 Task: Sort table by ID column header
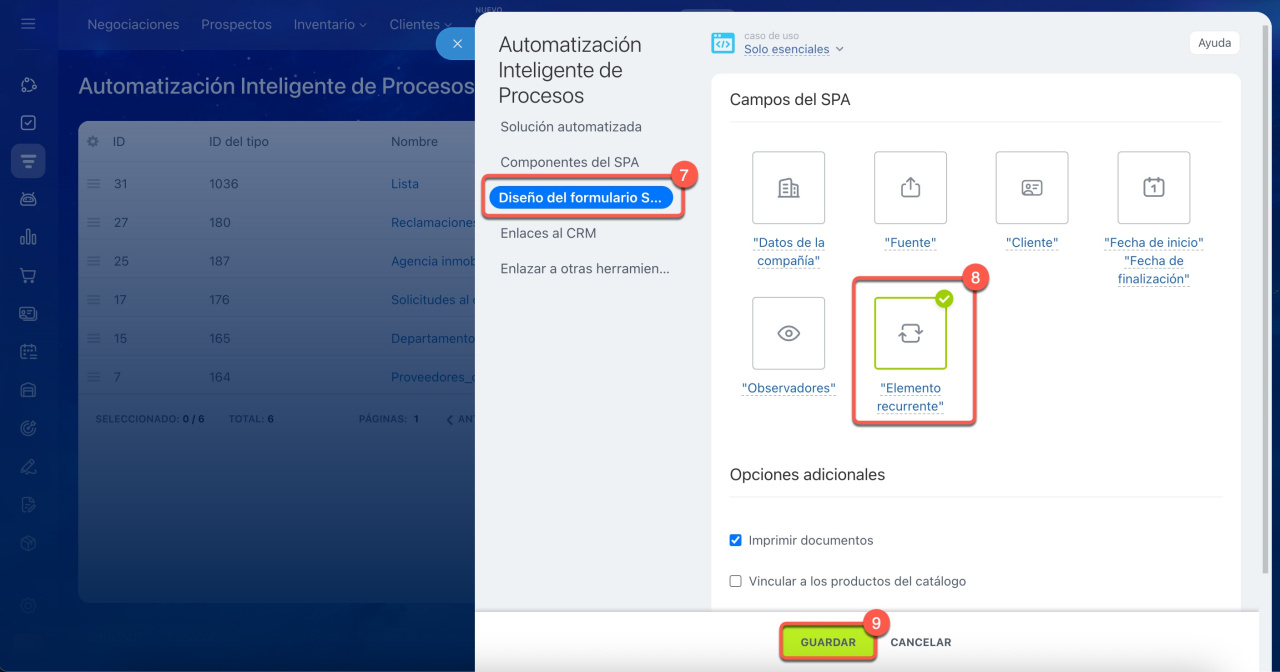[118, 142]
